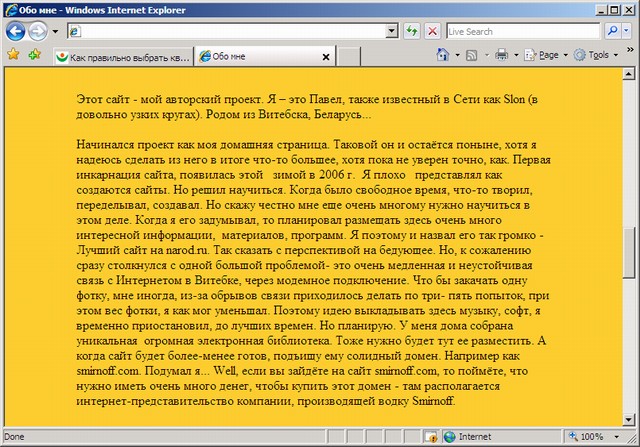640x447 pixels.
Task: Show more toolbar commands chevron
Action: click(x=630, y=50)
